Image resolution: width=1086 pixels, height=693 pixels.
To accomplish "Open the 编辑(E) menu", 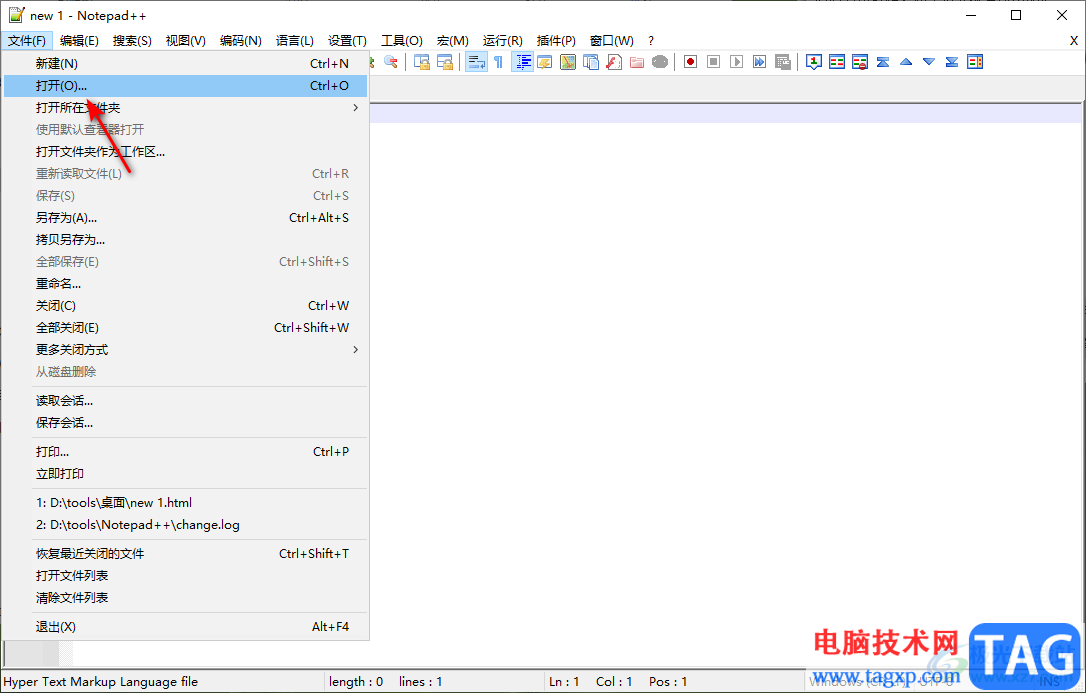I will click(80, 41).
